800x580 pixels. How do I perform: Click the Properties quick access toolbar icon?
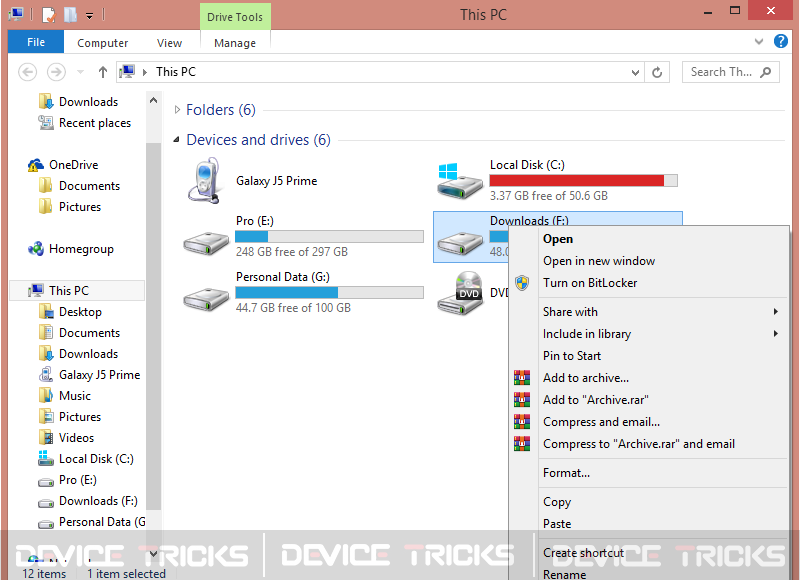point(48,14)
